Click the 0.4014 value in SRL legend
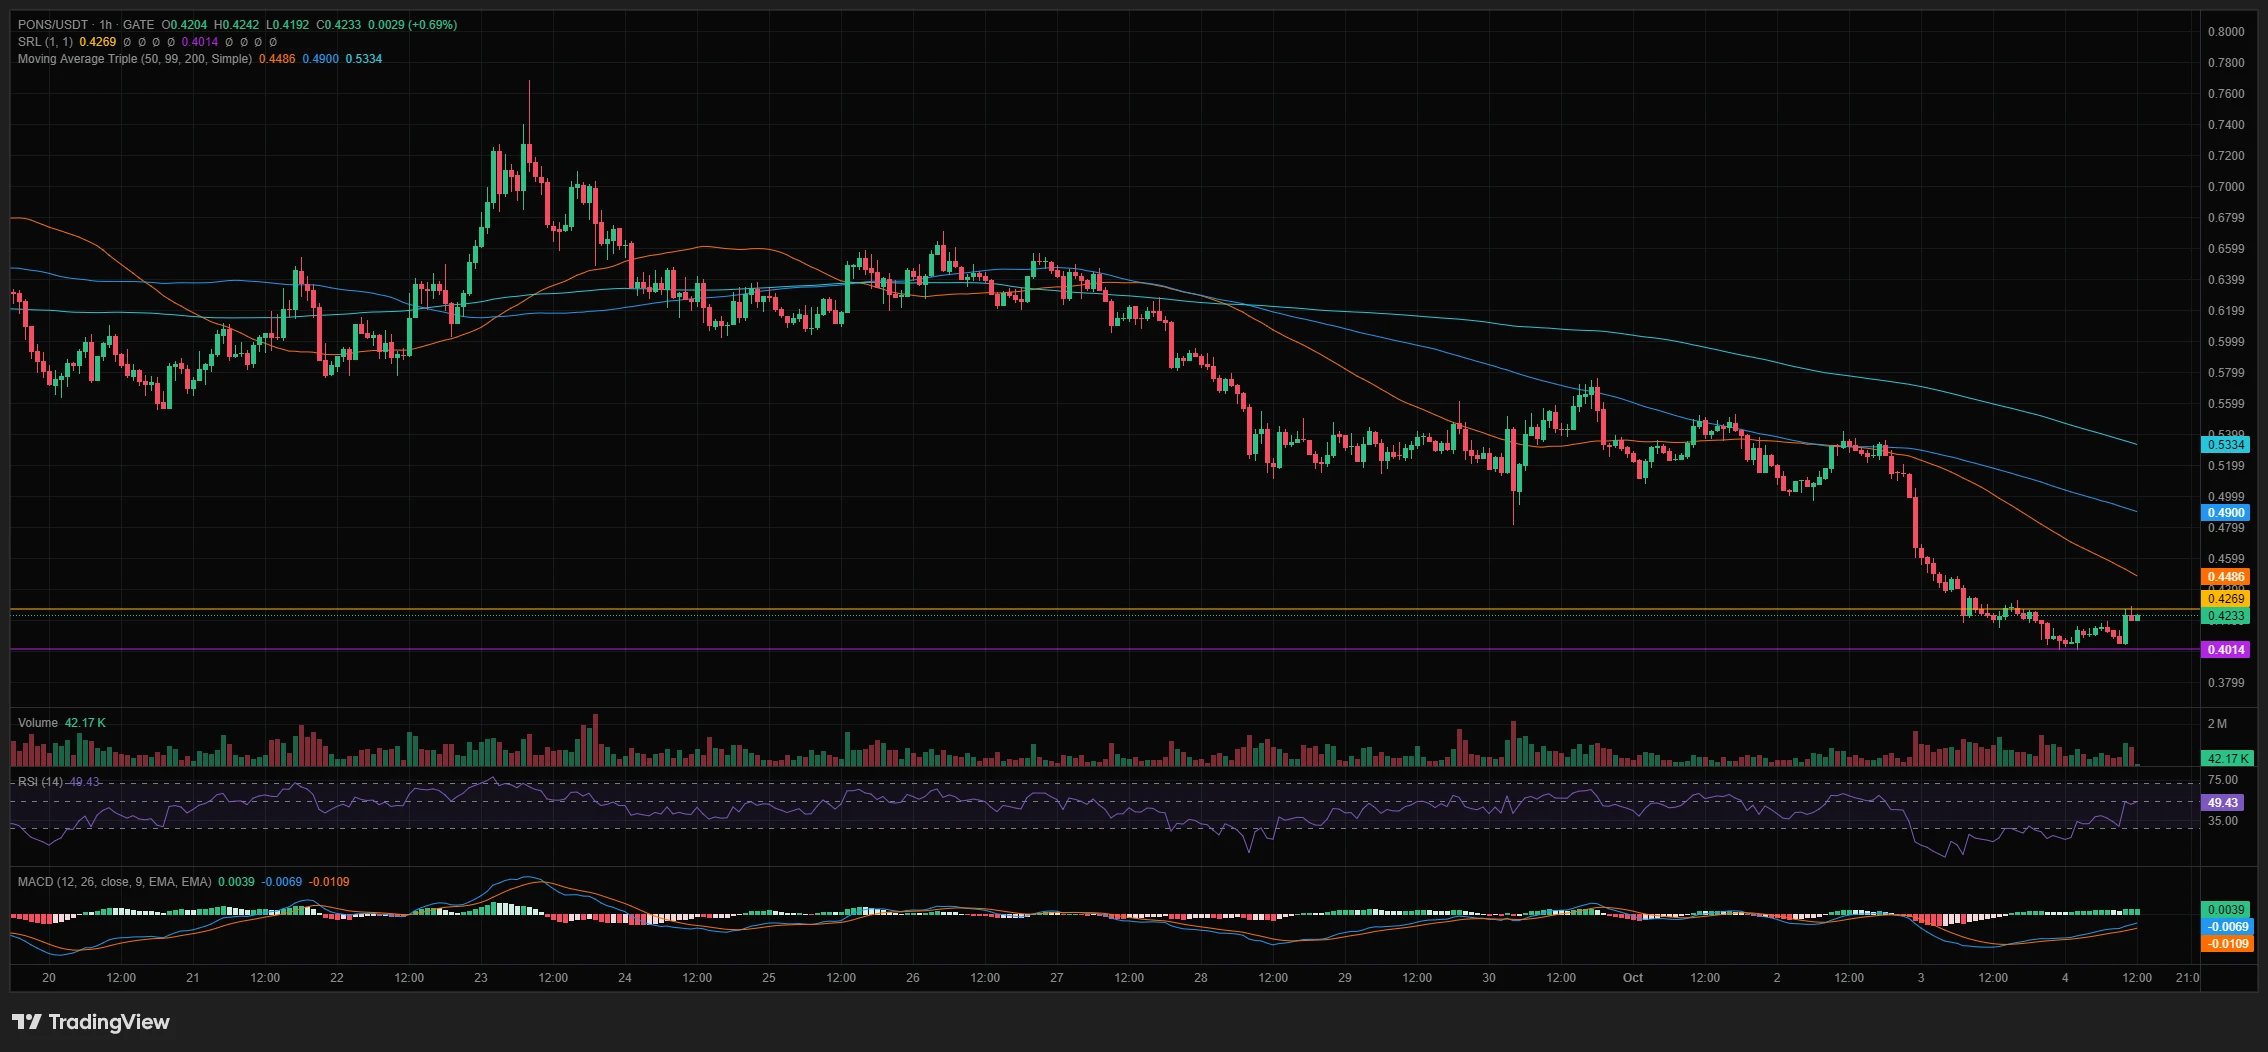2268x1052 pixels. (200, 42)
